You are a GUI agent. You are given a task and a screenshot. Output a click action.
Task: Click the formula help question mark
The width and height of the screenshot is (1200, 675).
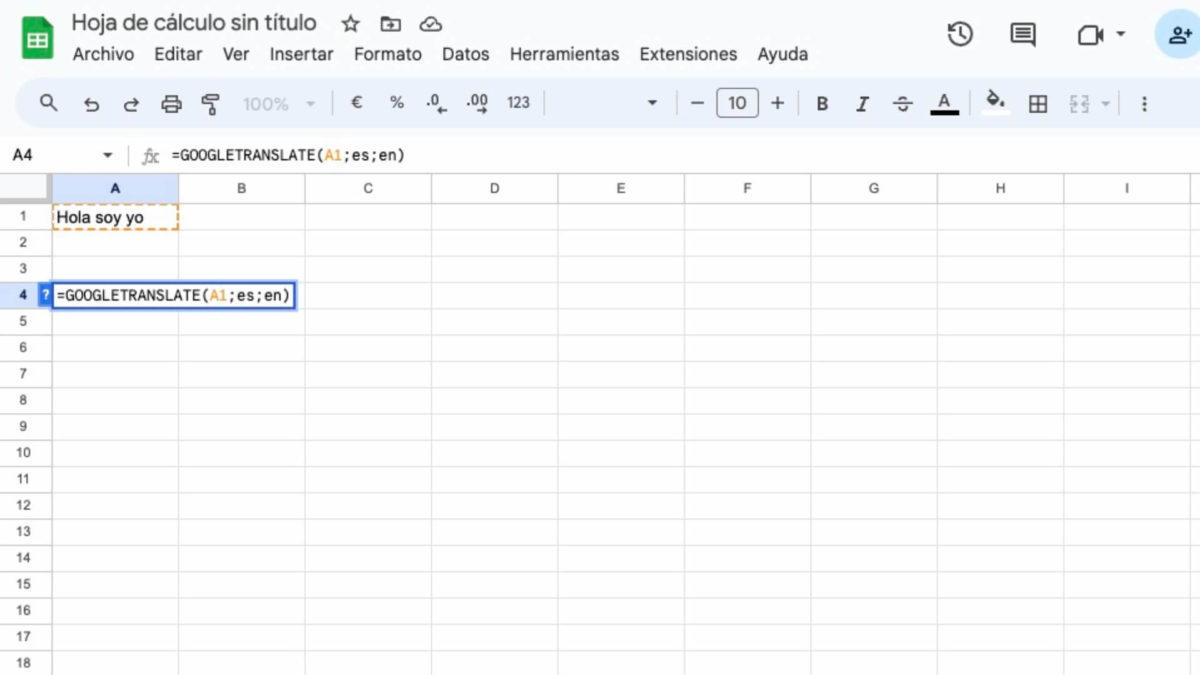pos(45,295)
